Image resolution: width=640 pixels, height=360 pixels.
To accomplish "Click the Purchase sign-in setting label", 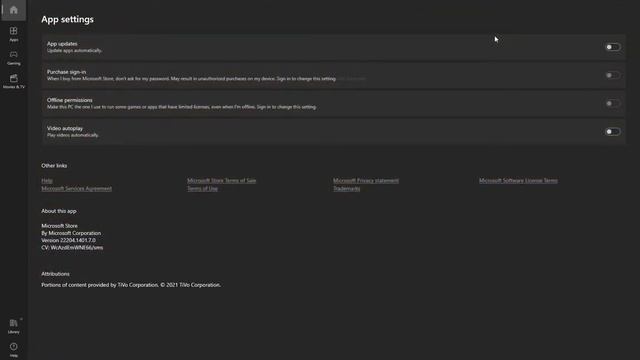I will click(67, 72).
